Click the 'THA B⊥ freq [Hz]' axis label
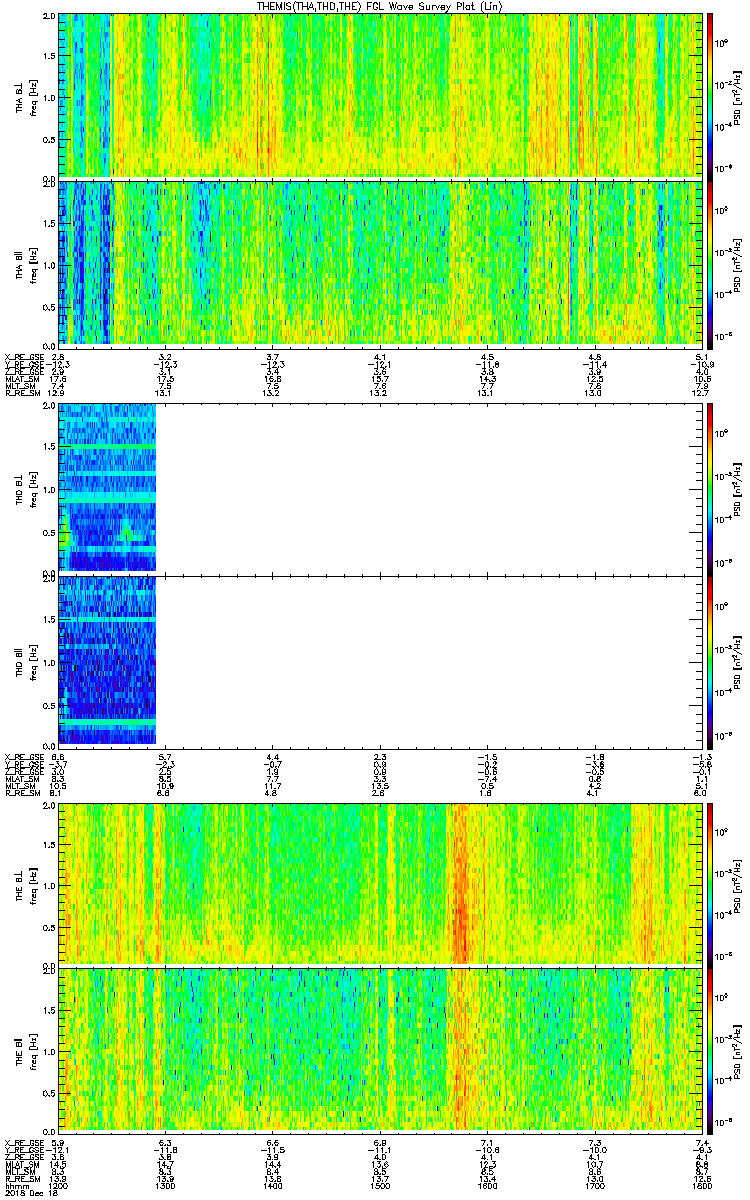Screen dimensions: 750x1200 coord(25,96)
